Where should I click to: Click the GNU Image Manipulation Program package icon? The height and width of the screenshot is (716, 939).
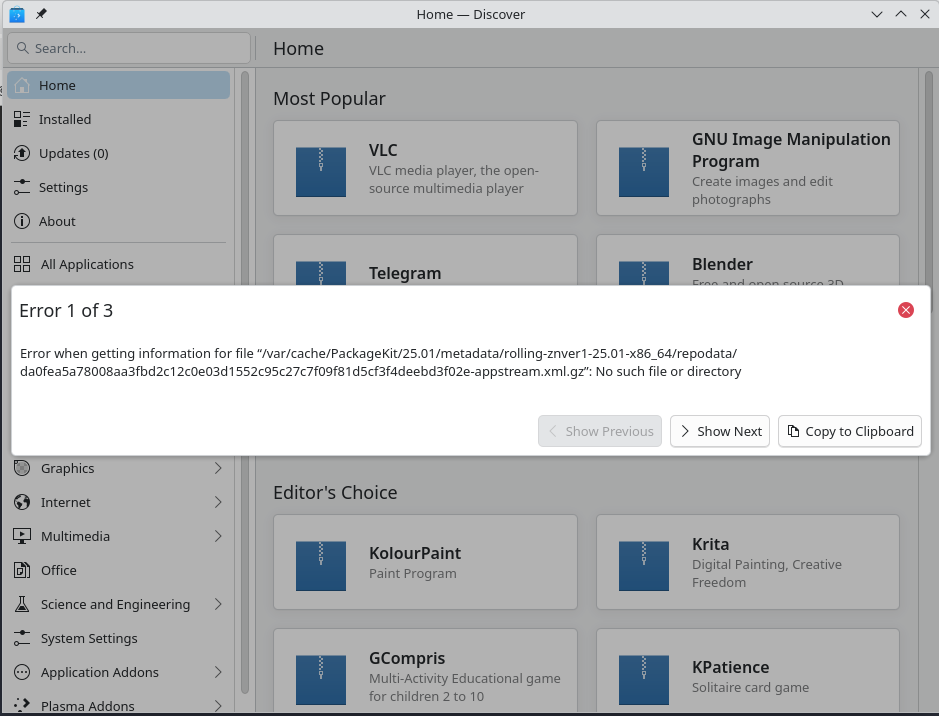(x=644, y=172)
